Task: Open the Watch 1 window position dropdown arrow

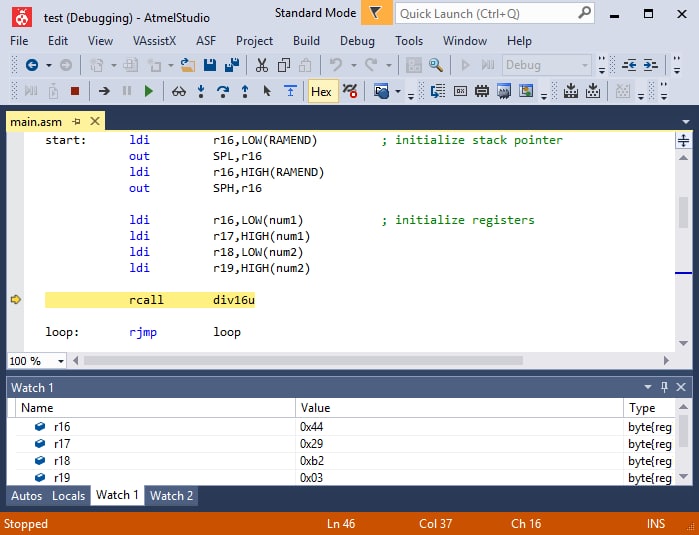Action: click(648, 387)
